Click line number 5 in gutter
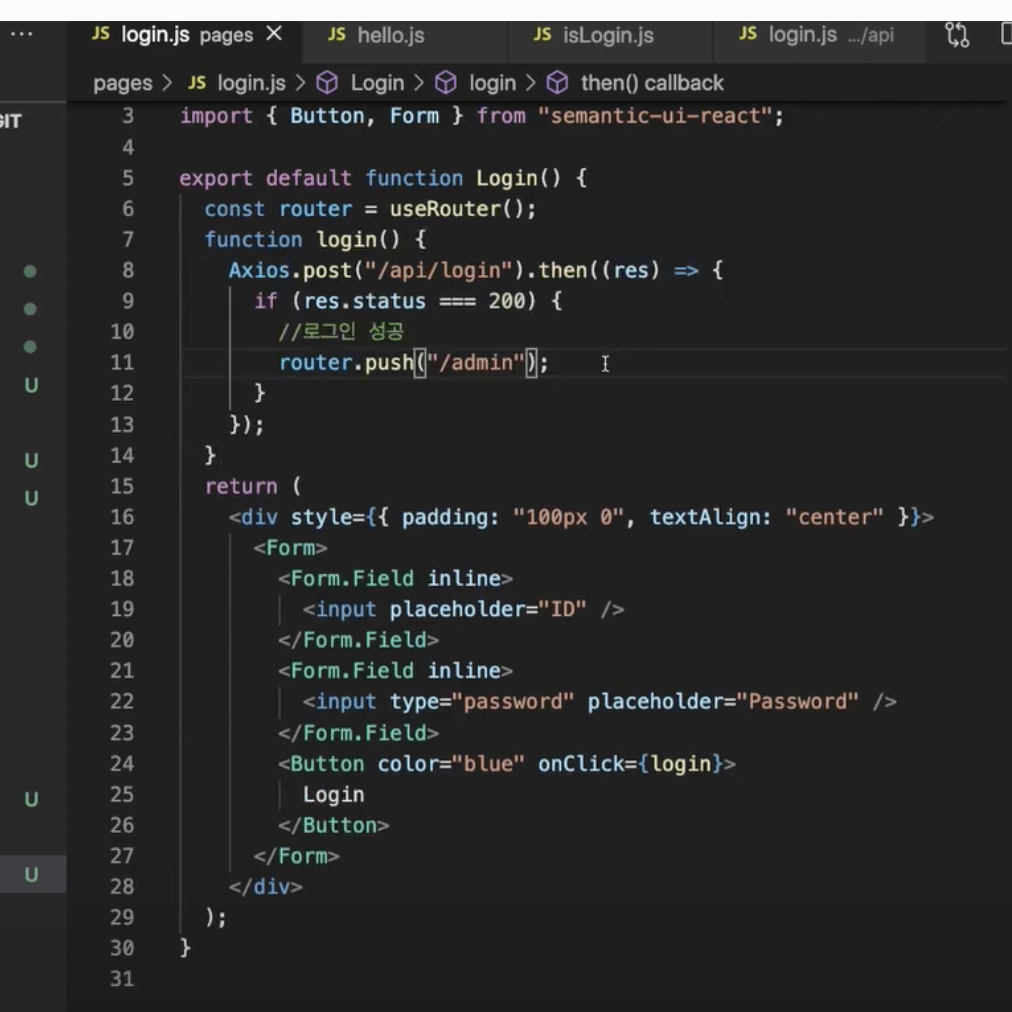The width and height of the screenshot is (1012, 1012). [x=128, y=178]
